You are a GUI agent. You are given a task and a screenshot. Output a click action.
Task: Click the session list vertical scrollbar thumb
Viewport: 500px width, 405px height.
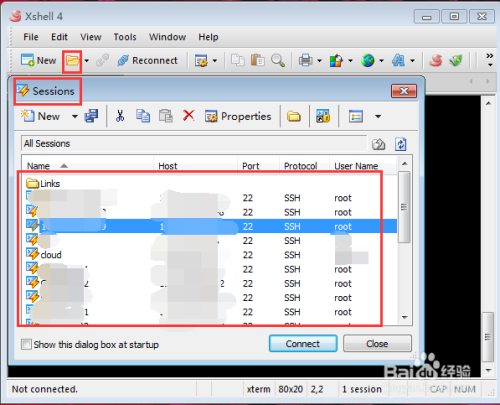(x=404, y=207)
